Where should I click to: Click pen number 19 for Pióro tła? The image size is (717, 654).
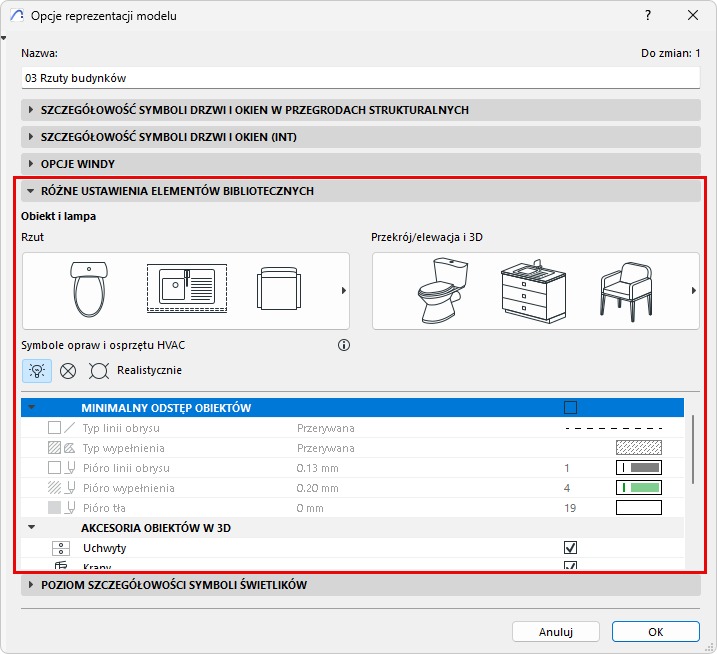[570, 508]
